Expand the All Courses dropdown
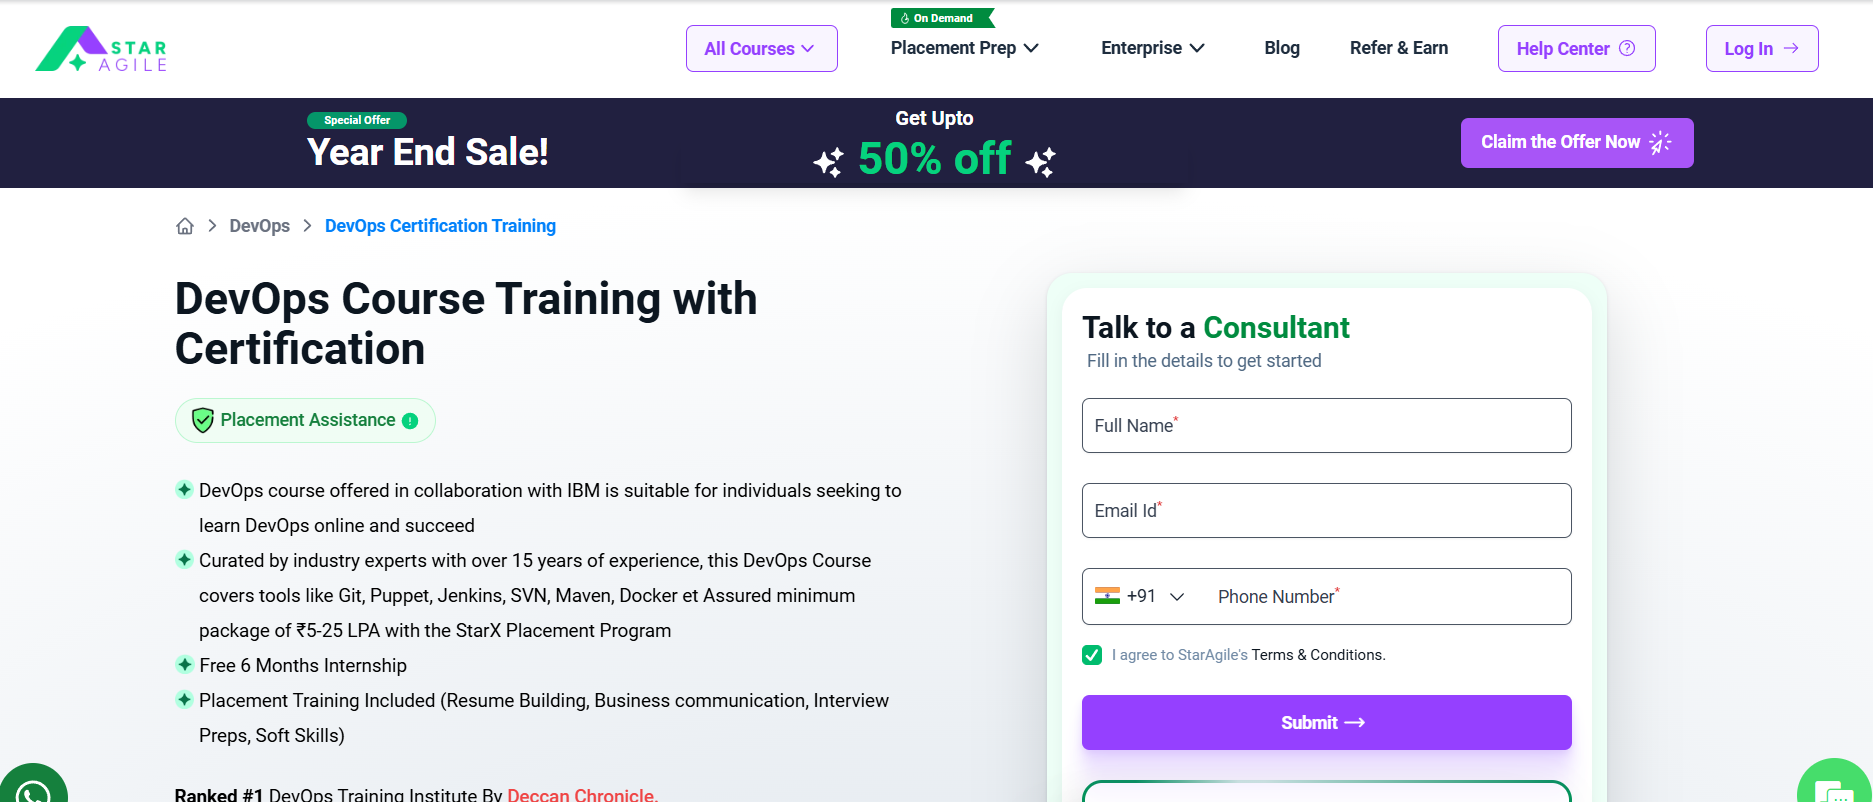 [x=762, y=48]
